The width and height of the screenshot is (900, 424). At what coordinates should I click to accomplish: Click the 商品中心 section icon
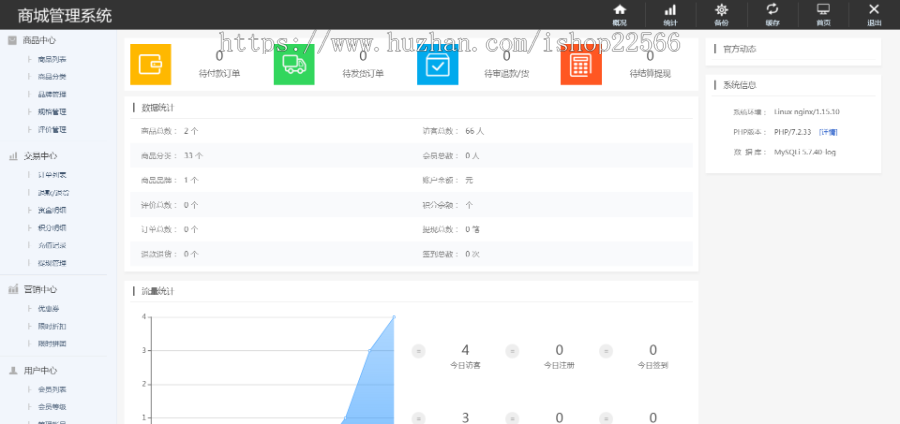(x=12, y=40)
